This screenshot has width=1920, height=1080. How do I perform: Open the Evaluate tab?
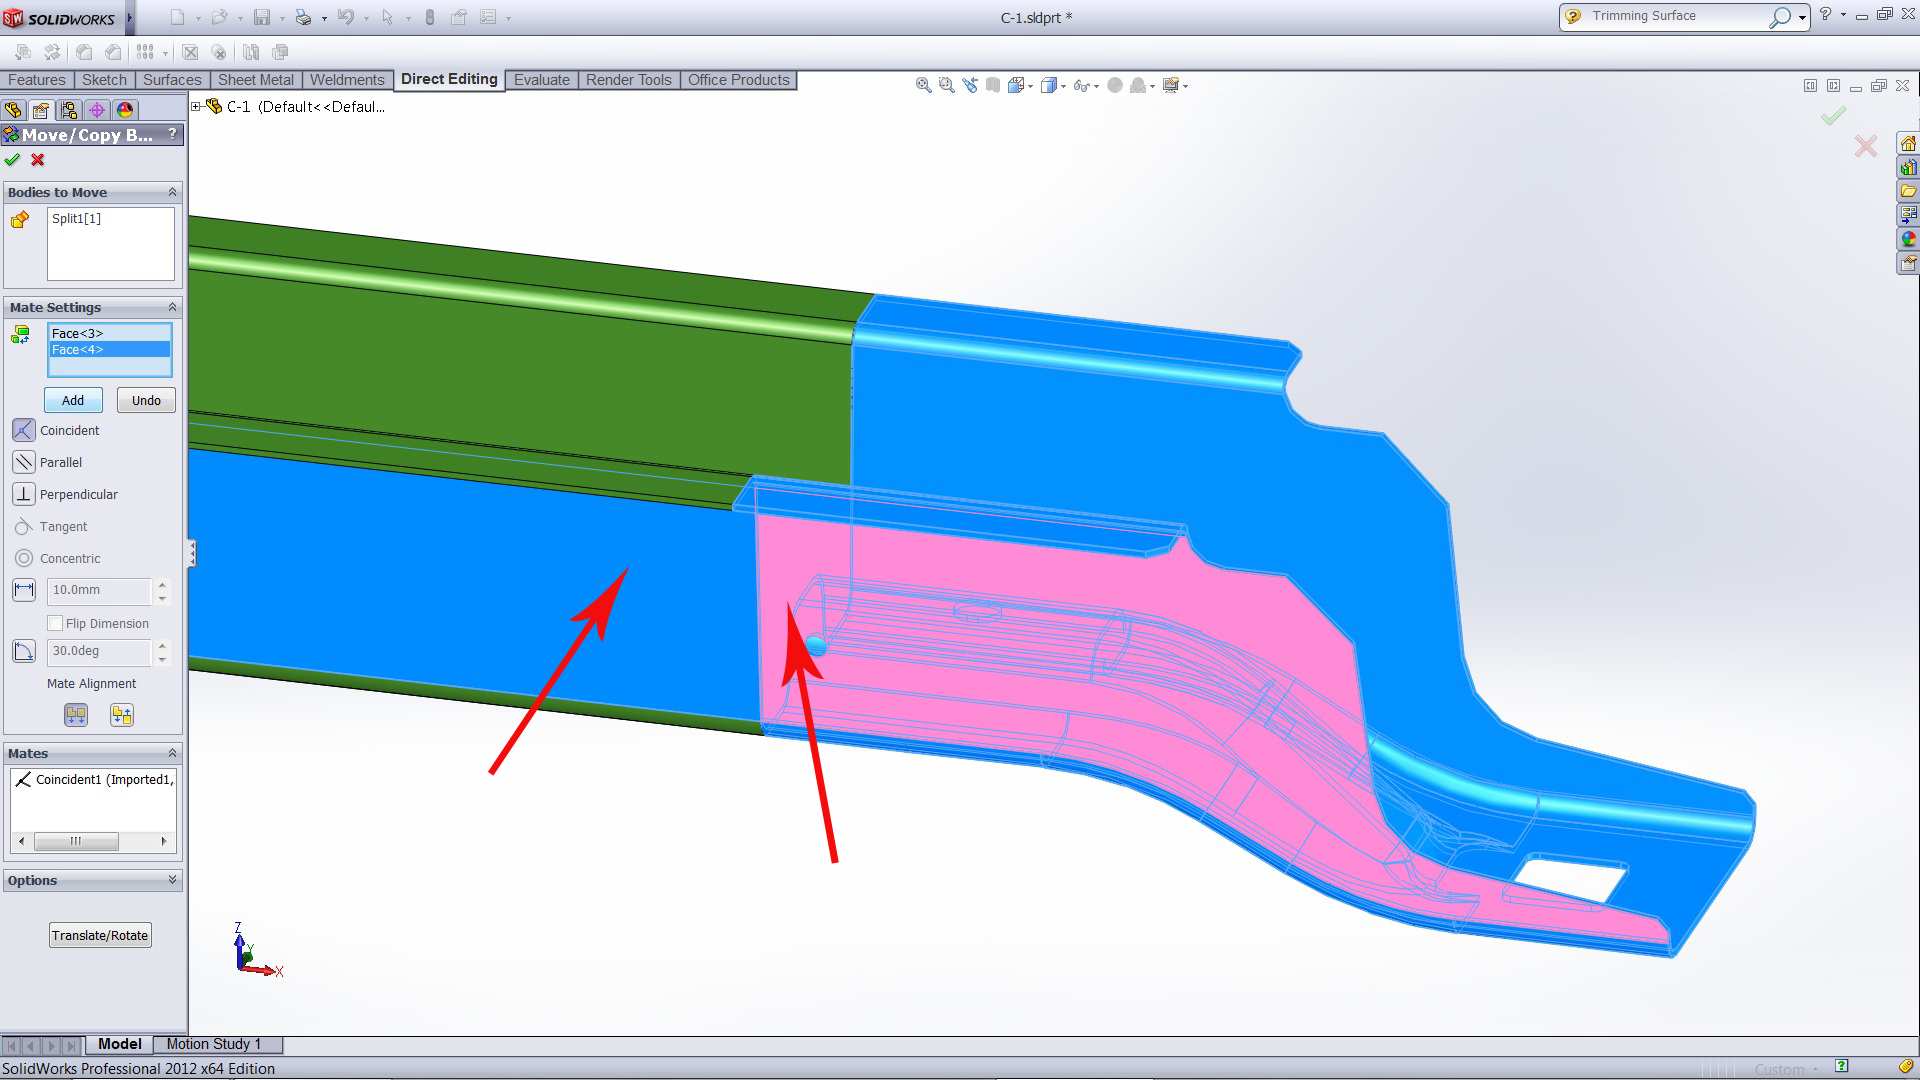tap(541, 80)
